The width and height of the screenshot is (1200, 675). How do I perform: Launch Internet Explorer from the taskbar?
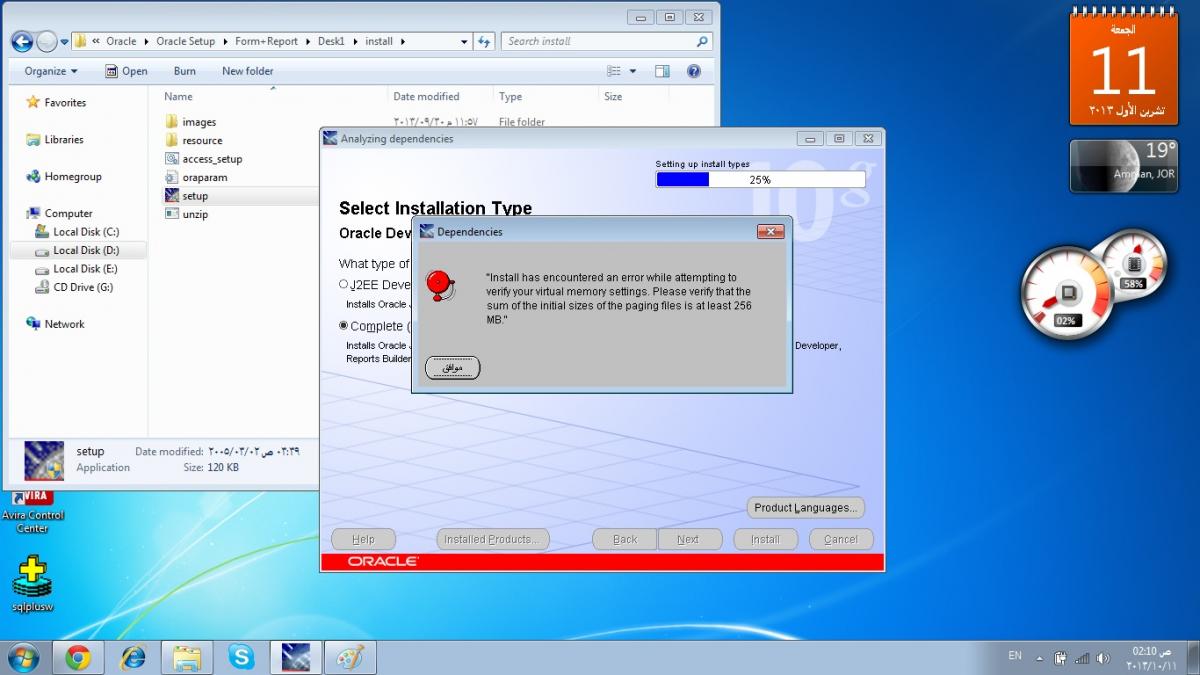point(132,657)
